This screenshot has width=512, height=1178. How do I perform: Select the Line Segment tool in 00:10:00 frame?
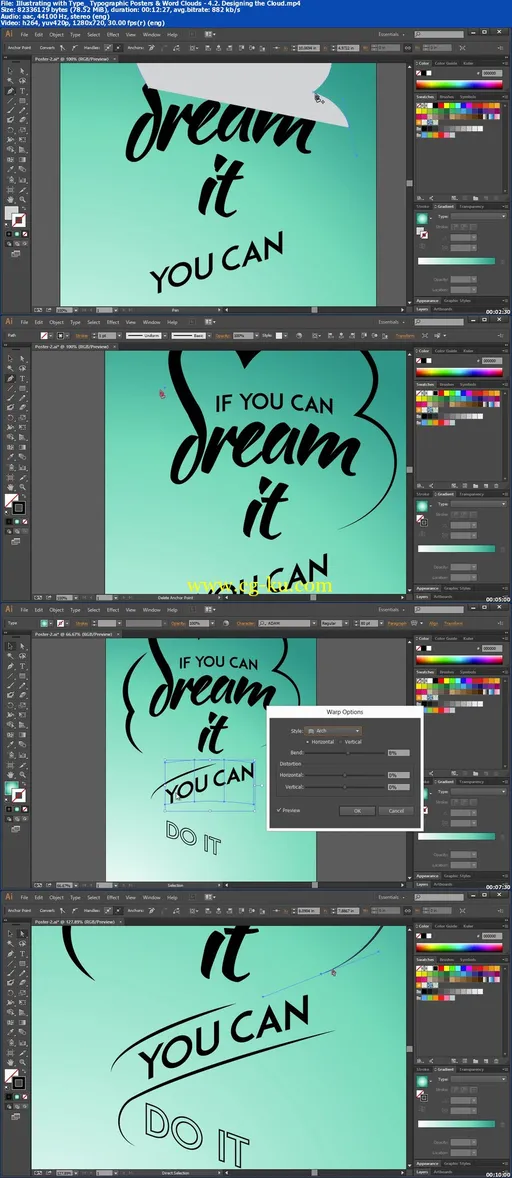10,963
